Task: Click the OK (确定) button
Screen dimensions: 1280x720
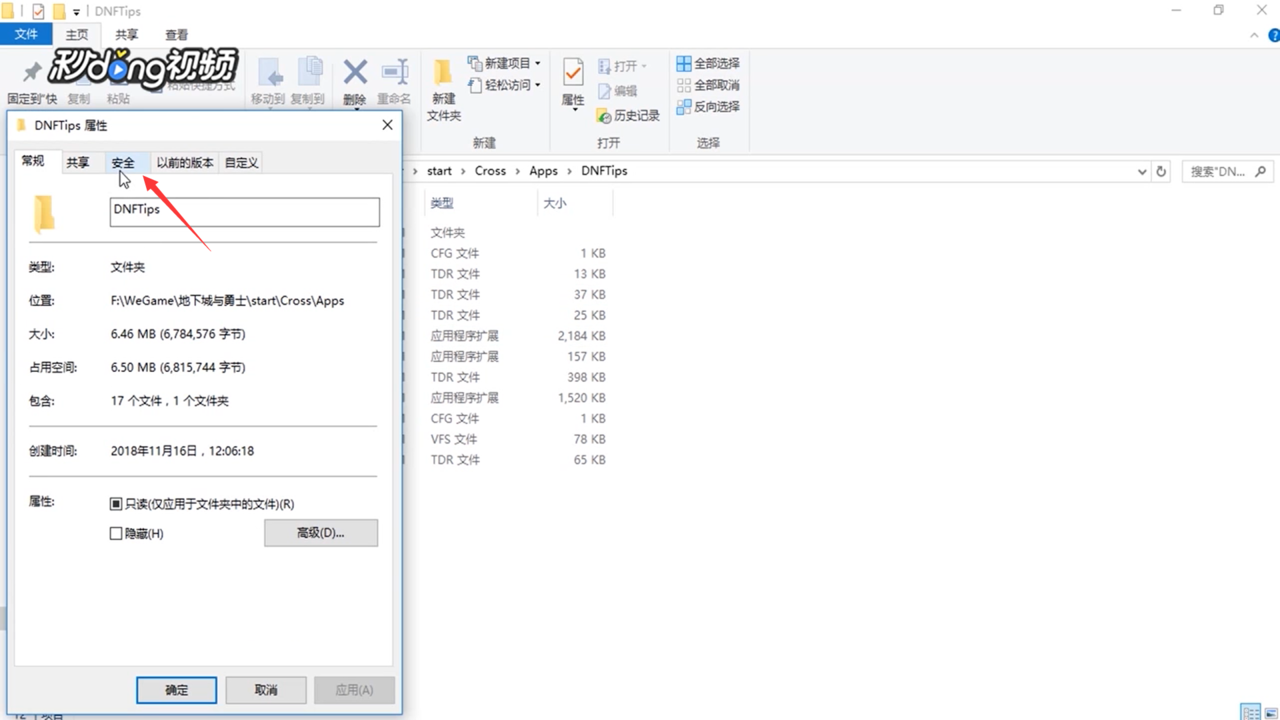Action: pos(177,690)
